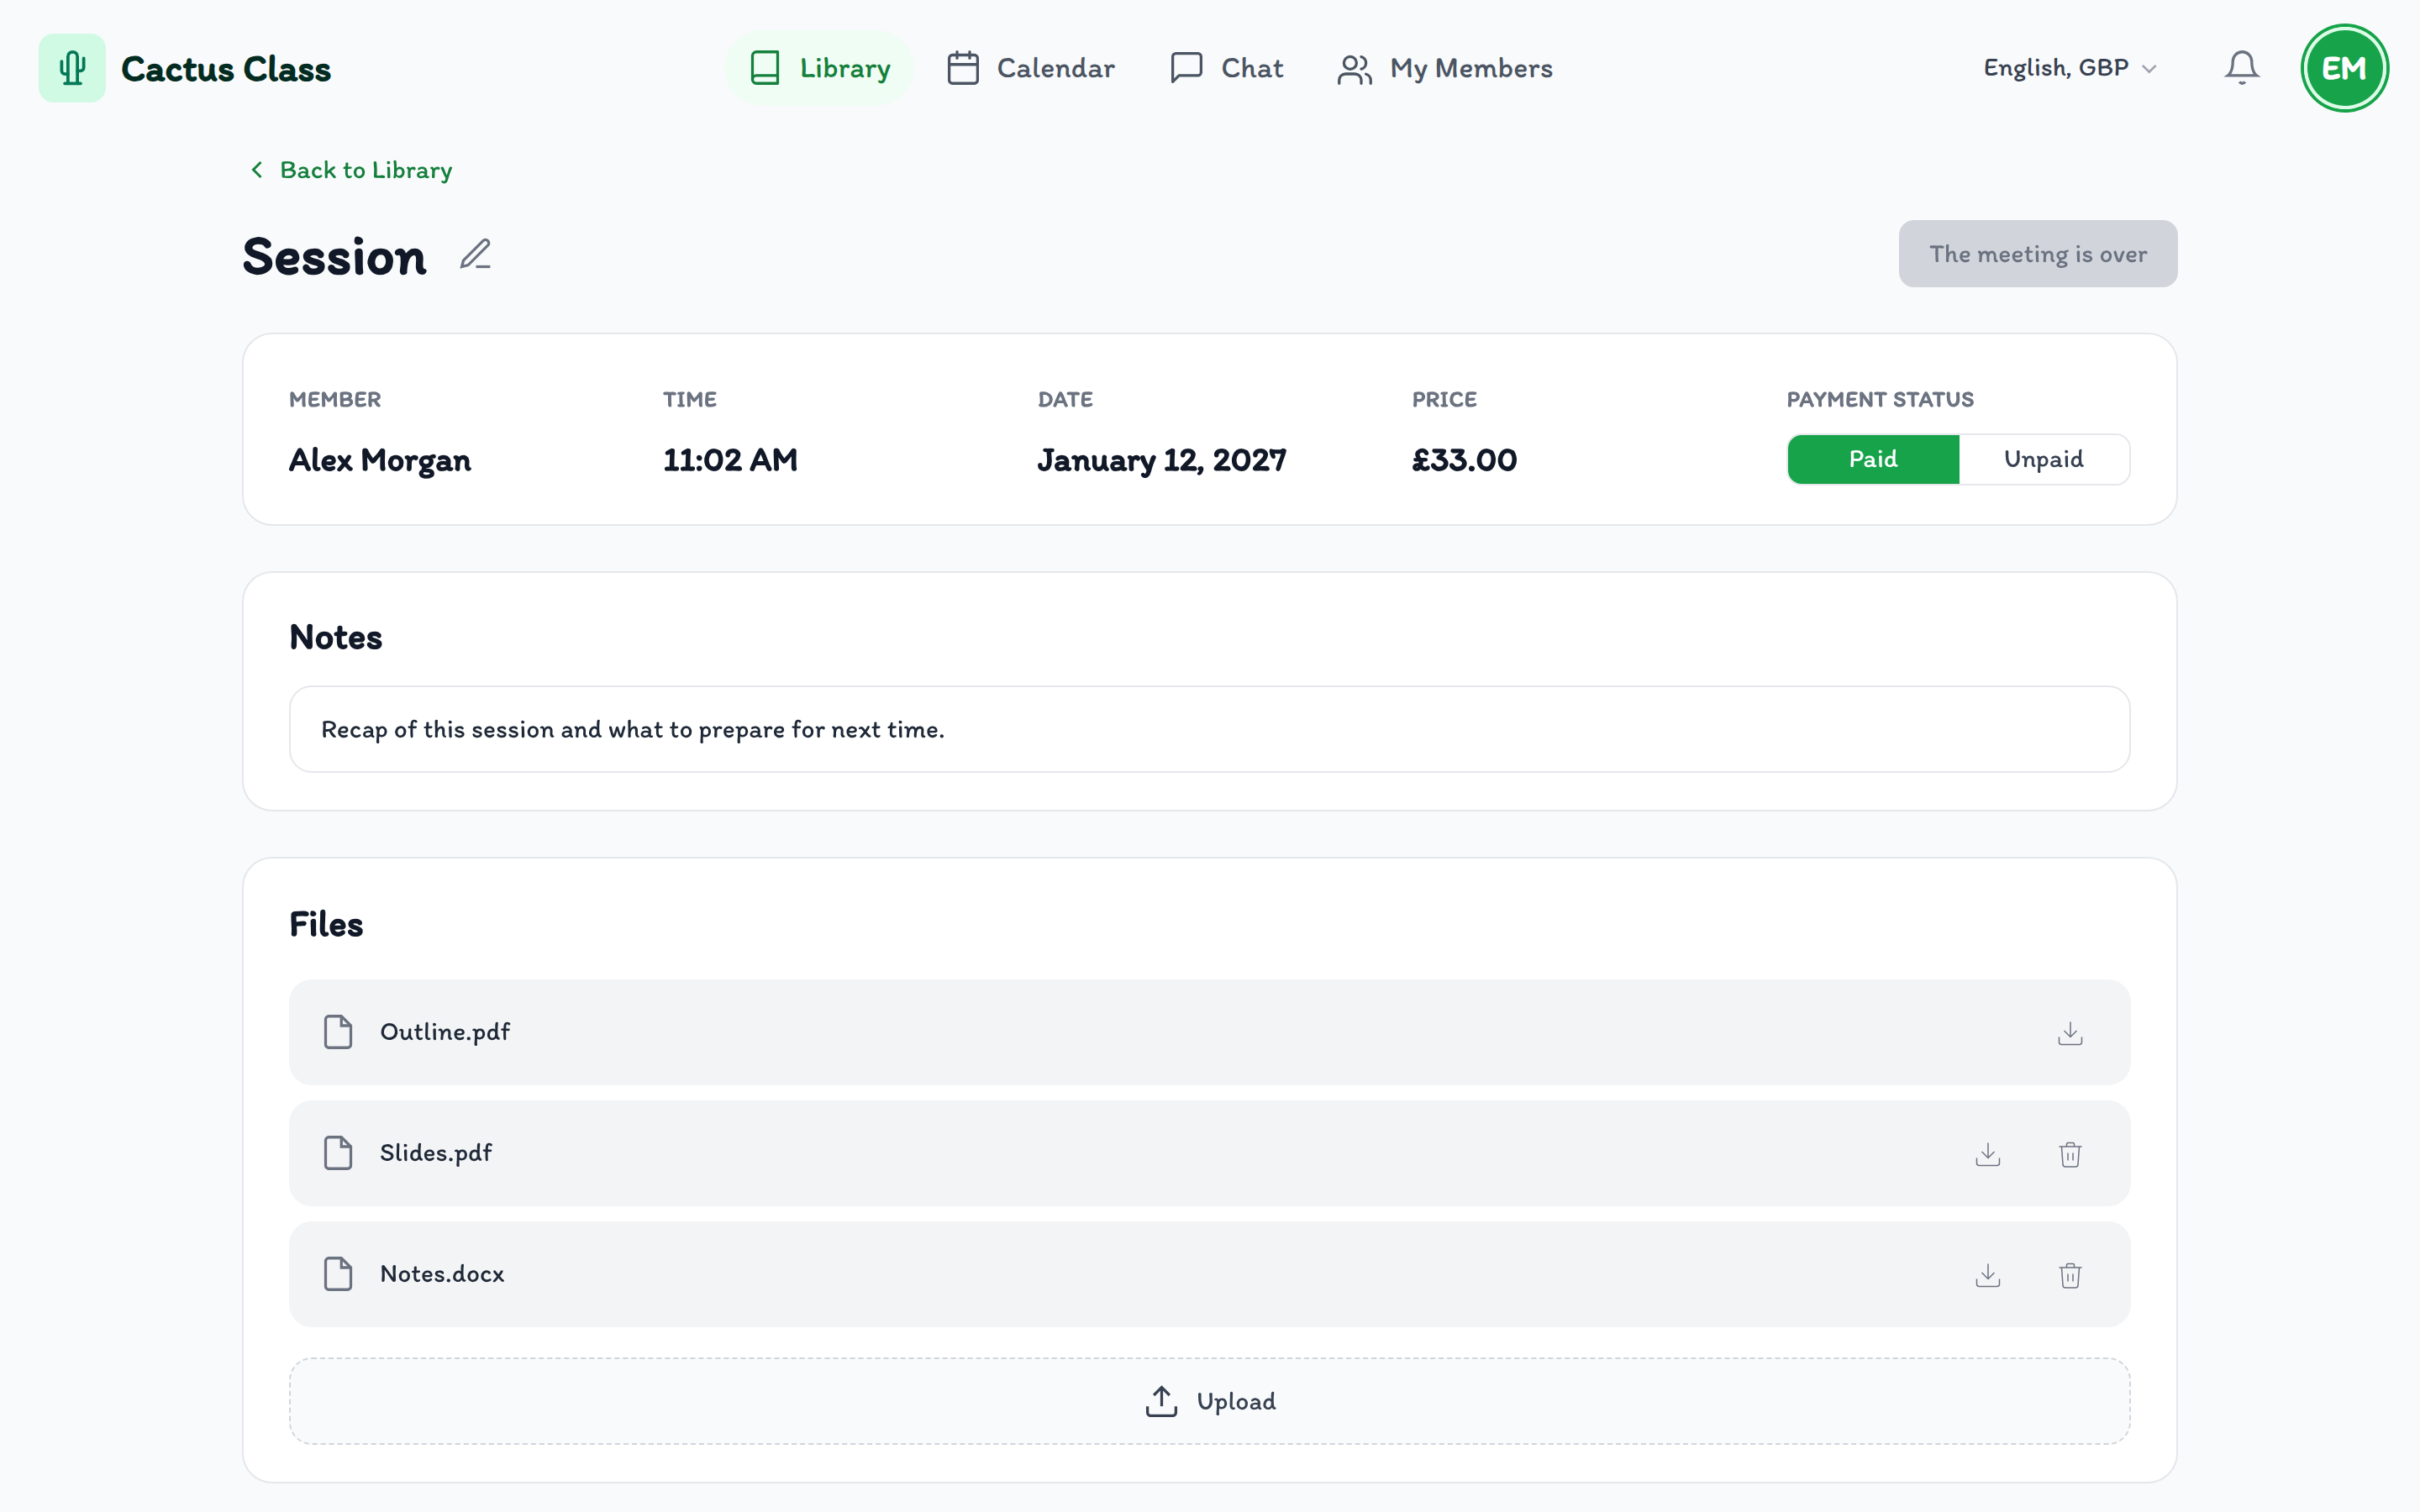This screenshot has width=2420, height=1512.
Task: Open the EM profile avatar
Action: tap(2344, 68)
